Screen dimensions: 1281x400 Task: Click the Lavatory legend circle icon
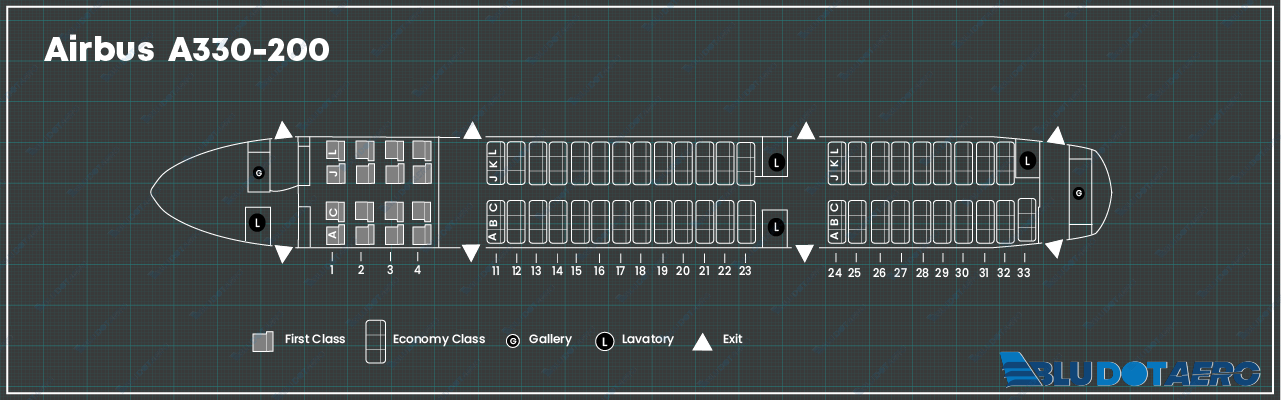tap(604, 341)
